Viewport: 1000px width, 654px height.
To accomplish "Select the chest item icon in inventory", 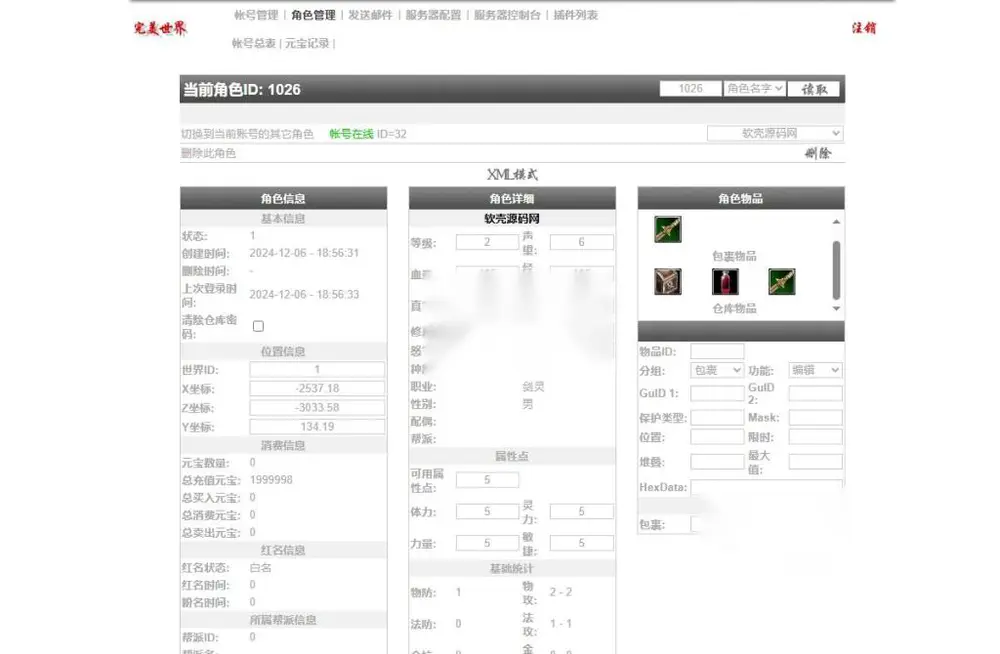I will (668, 281).
